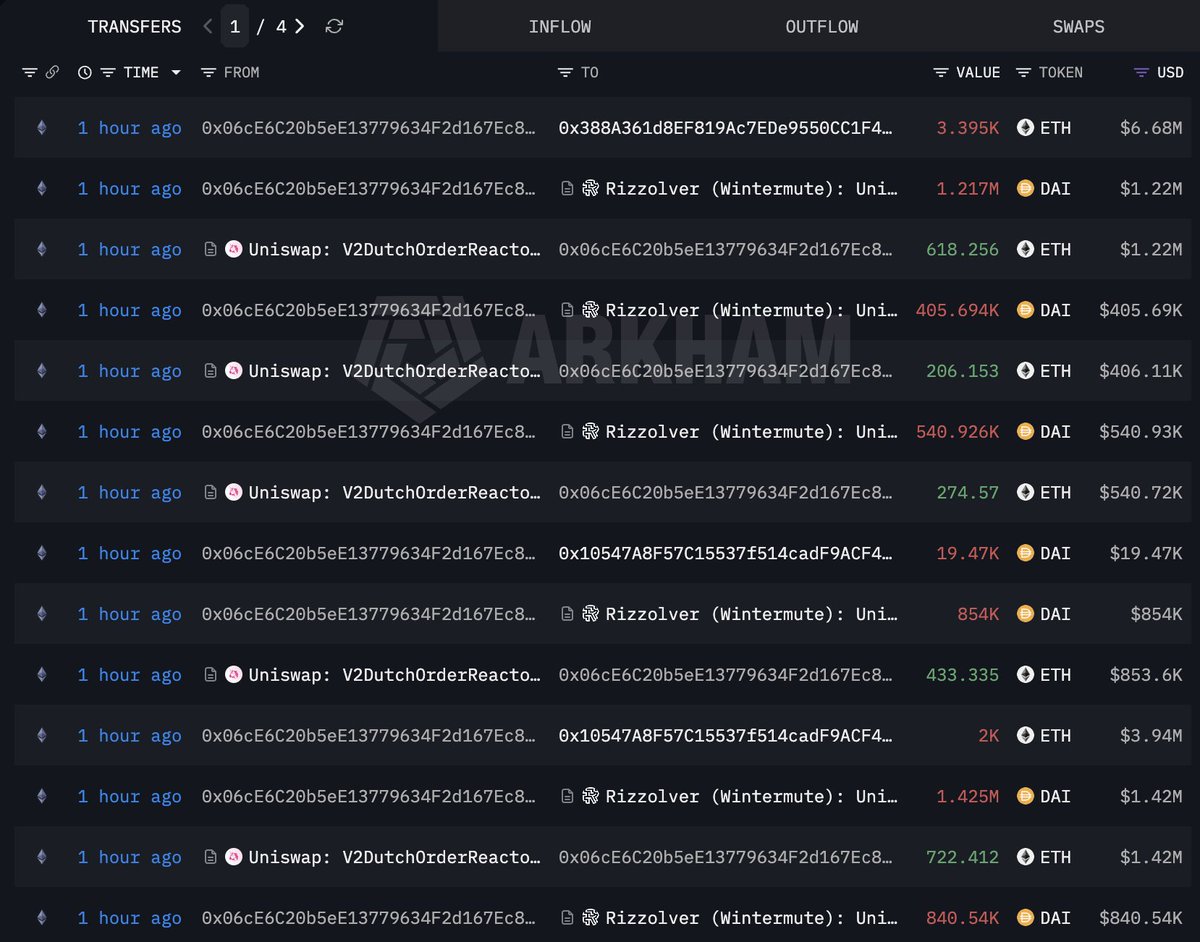Click ETH token icon on the 618.256 row
The width and height of the screenshot is (1200, 942).
click(1025, 249)
